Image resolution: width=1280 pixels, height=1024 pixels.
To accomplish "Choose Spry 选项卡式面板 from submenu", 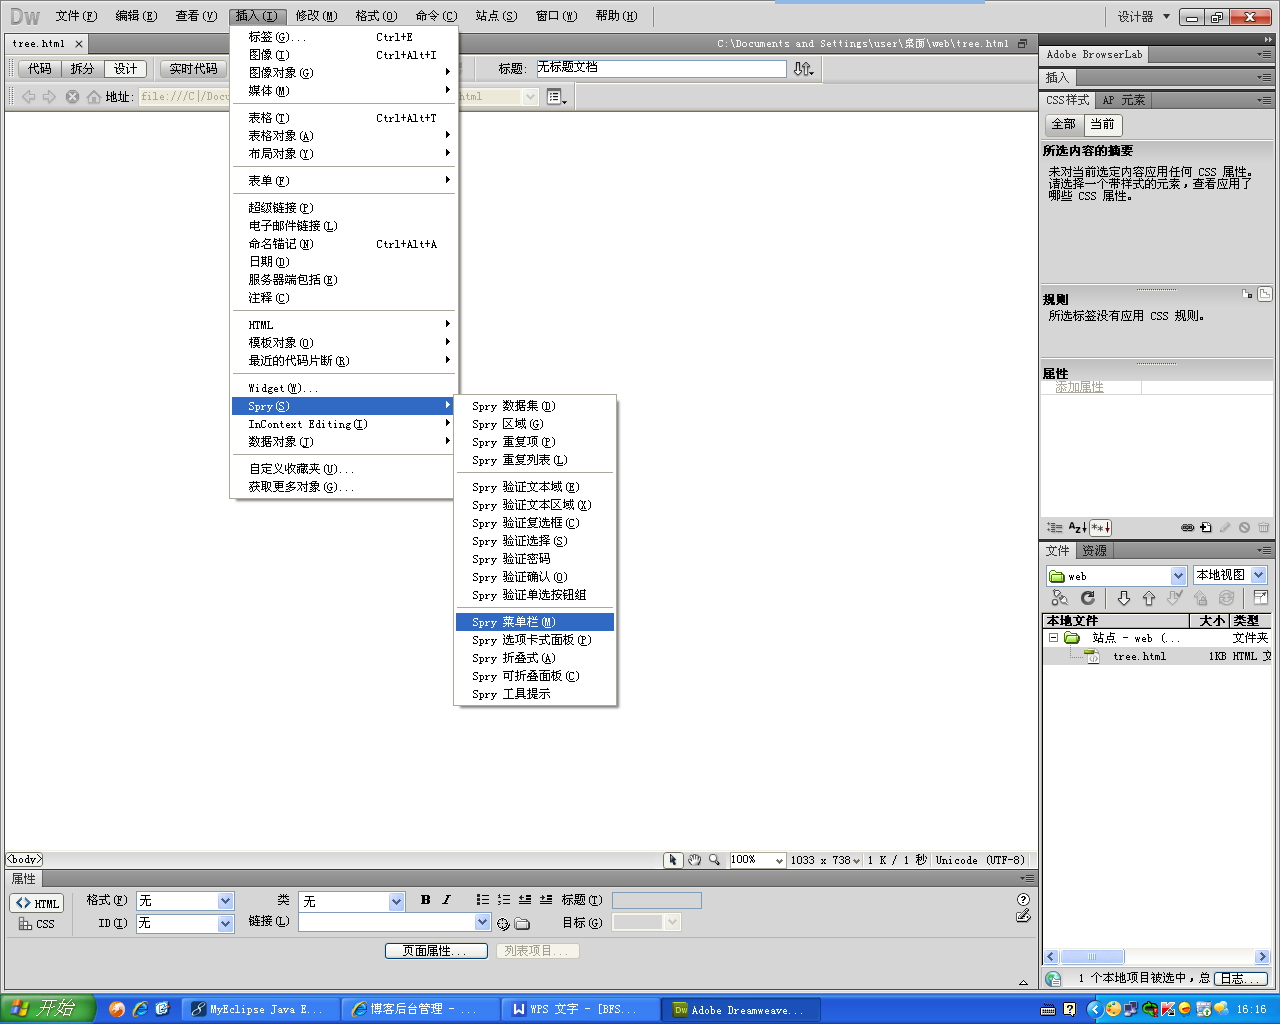I will 535,640.
